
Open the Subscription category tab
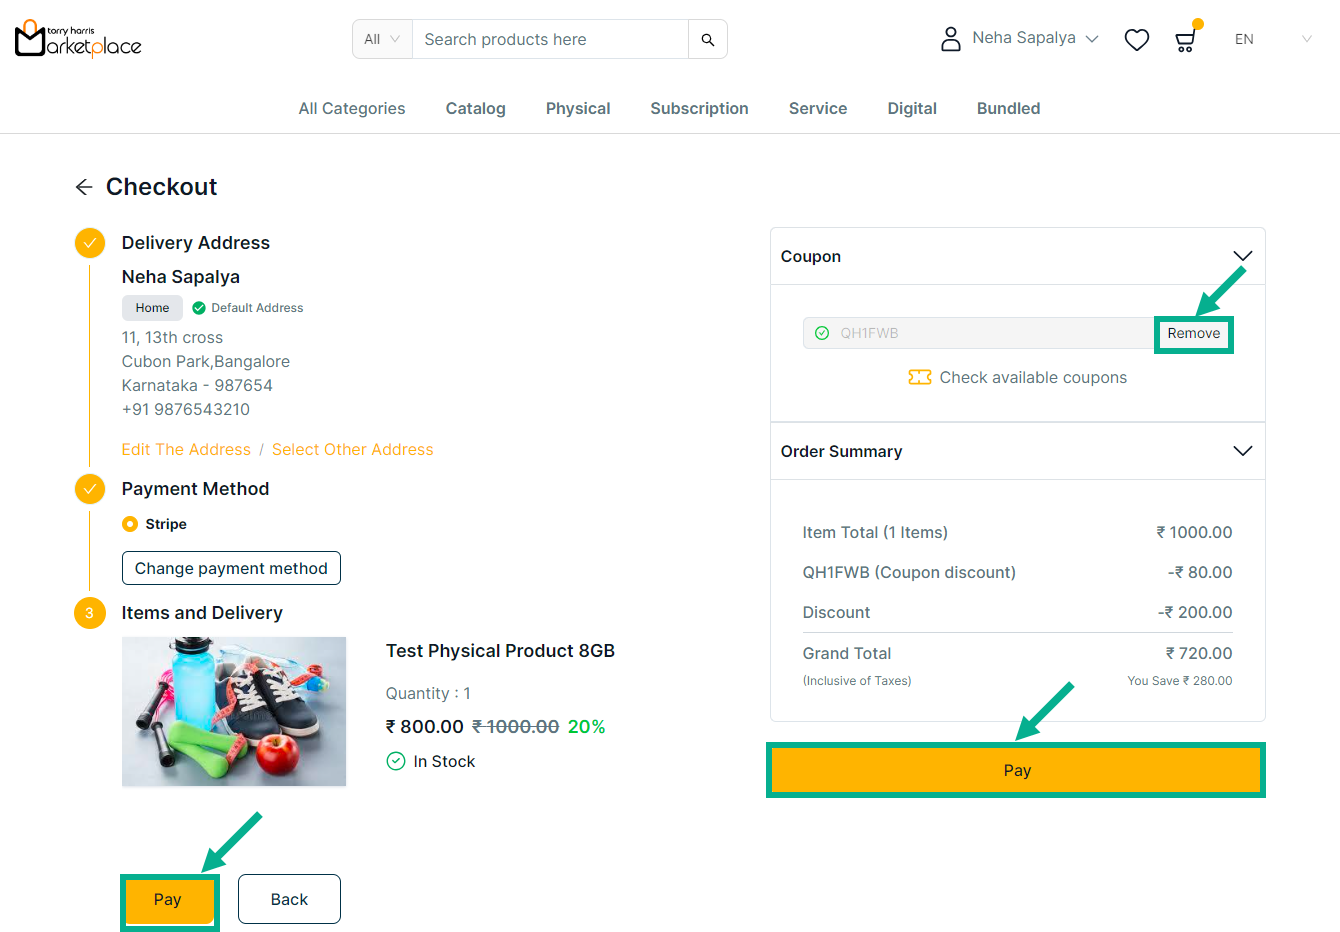point(699,108)
